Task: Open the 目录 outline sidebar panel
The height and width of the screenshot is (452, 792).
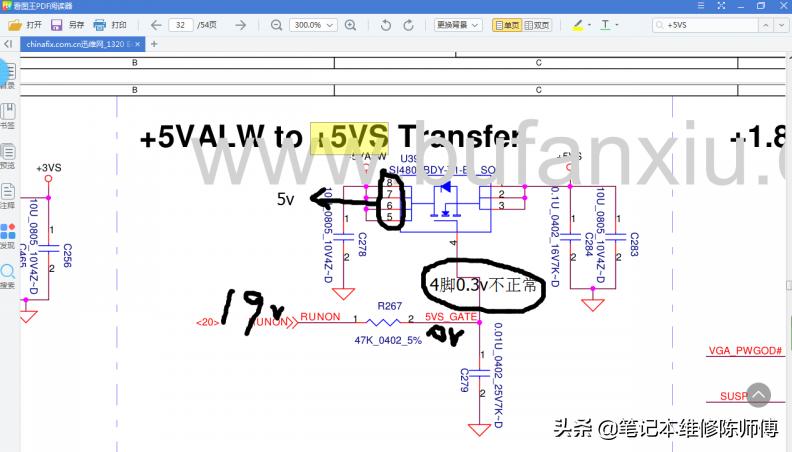Action: [x=8, y=76]
